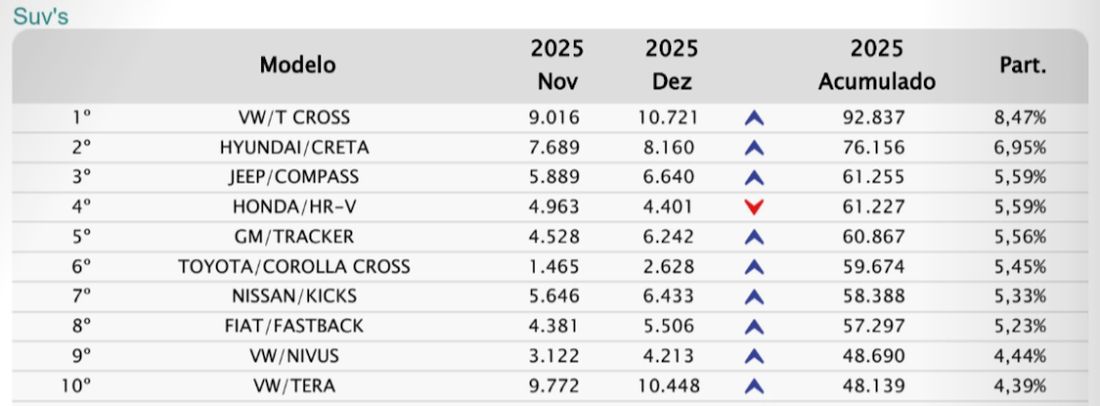This screenshot has height=406, width=1100.
Task: Click the blue up arrow for HYUNDAI/CRETA
Action: [754, 148]
